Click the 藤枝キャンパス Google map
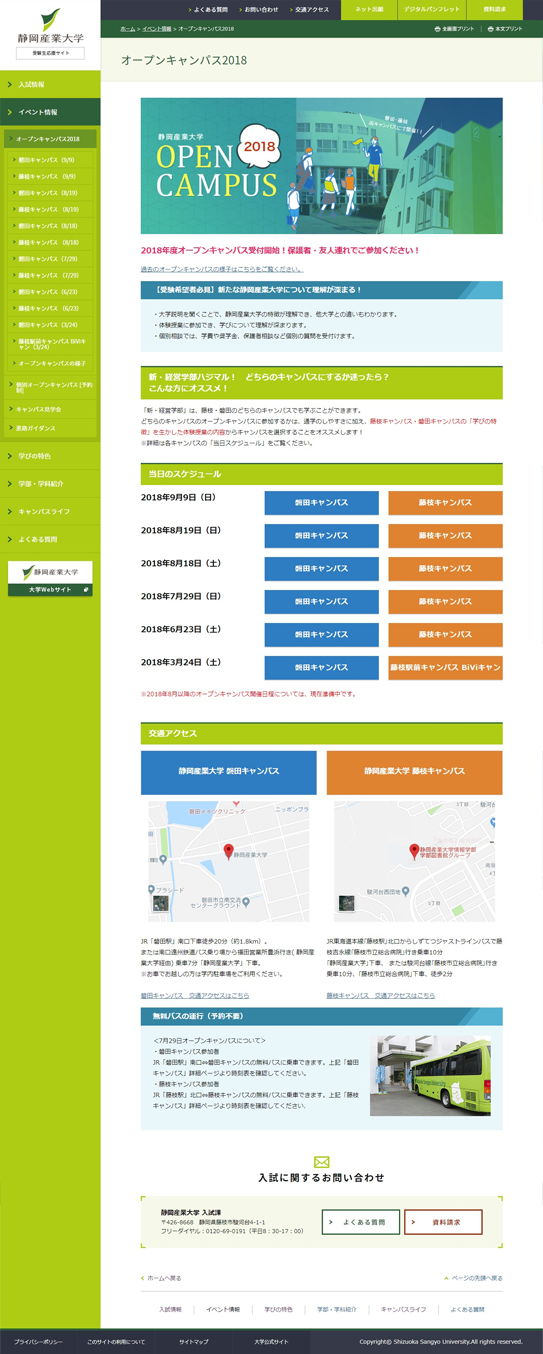 coord(414,861)
